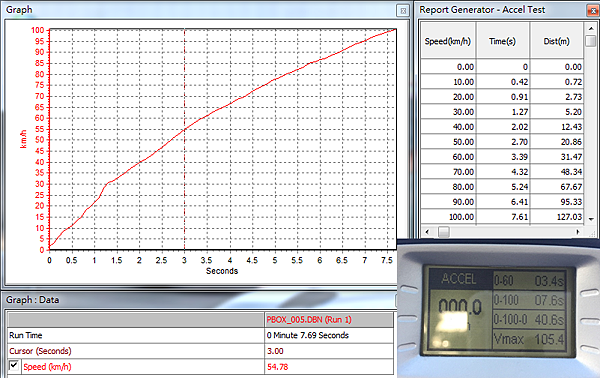600x378 pixels.
Task: Click the Seconds X-axis label on graph
Action: tap(222, 271)
